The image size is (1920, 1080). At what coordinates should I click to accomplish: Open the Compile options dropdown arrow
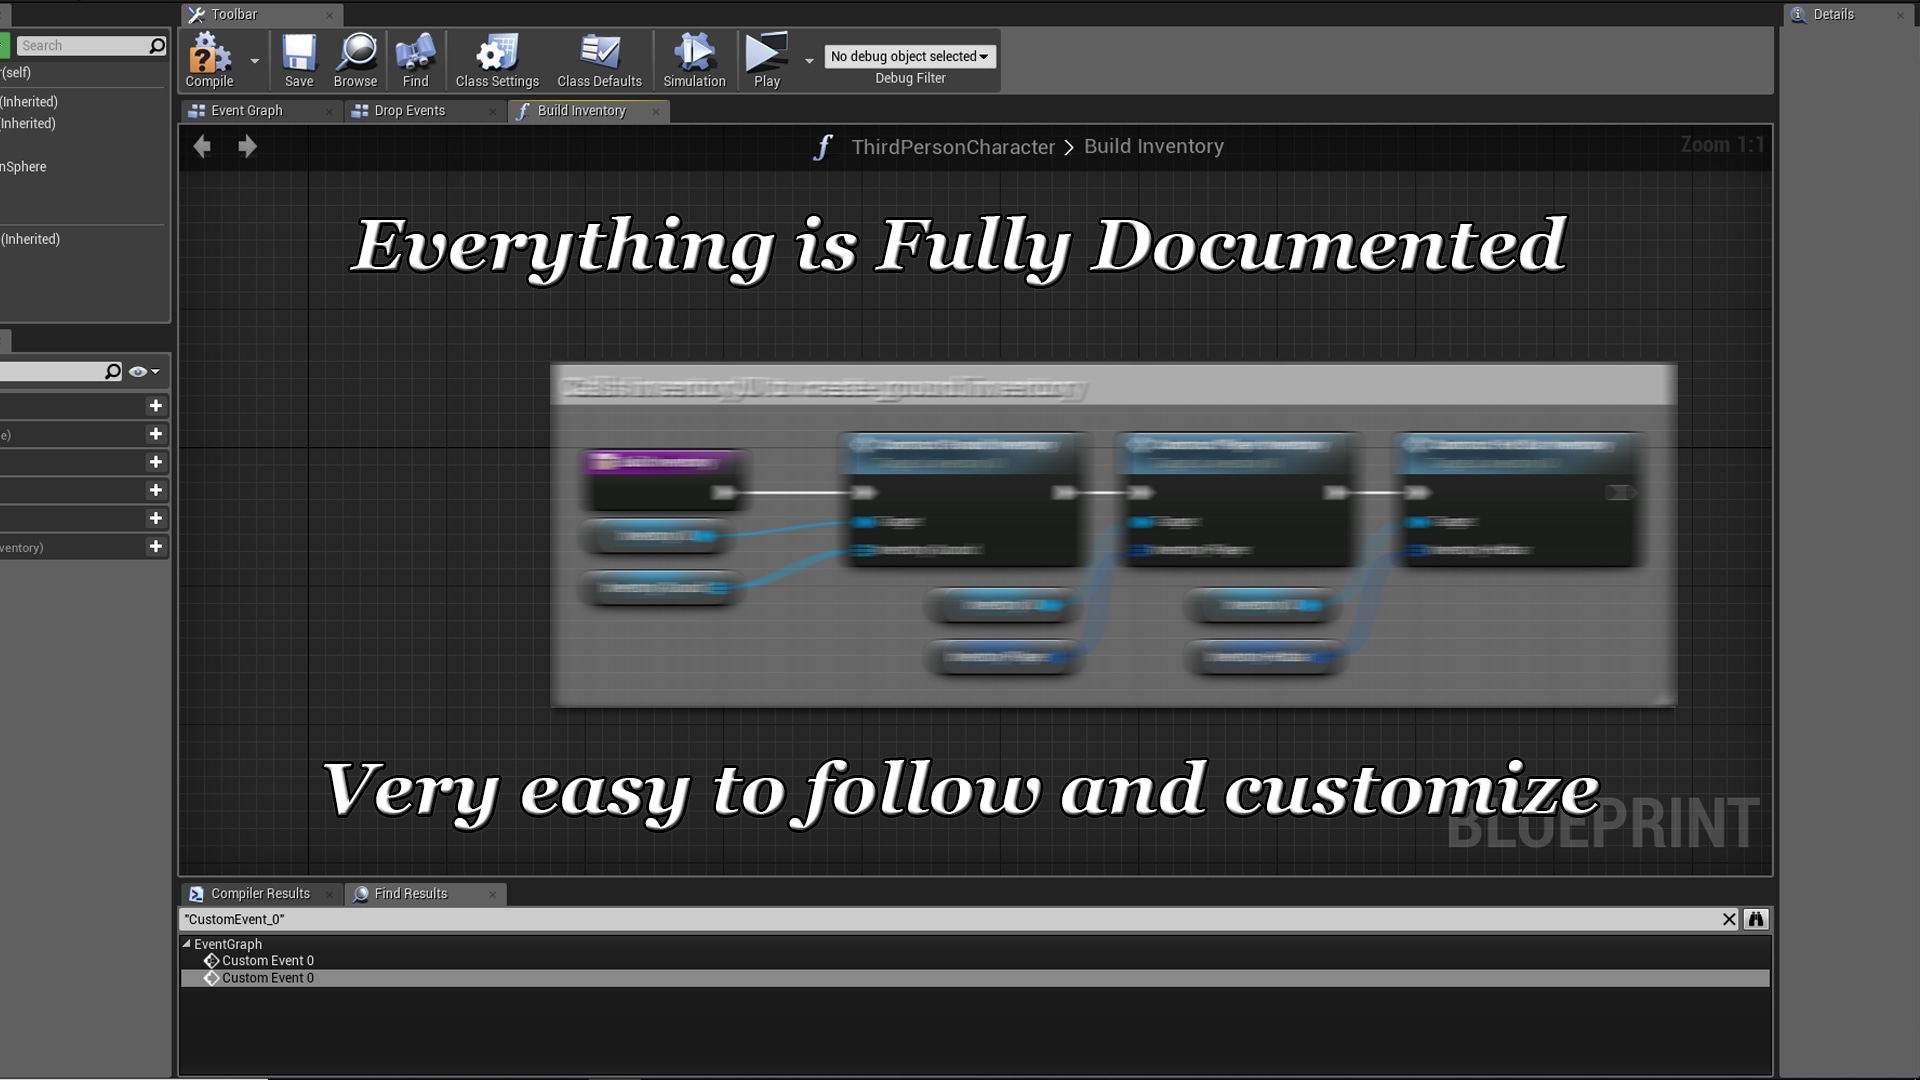tap(254, 61)
